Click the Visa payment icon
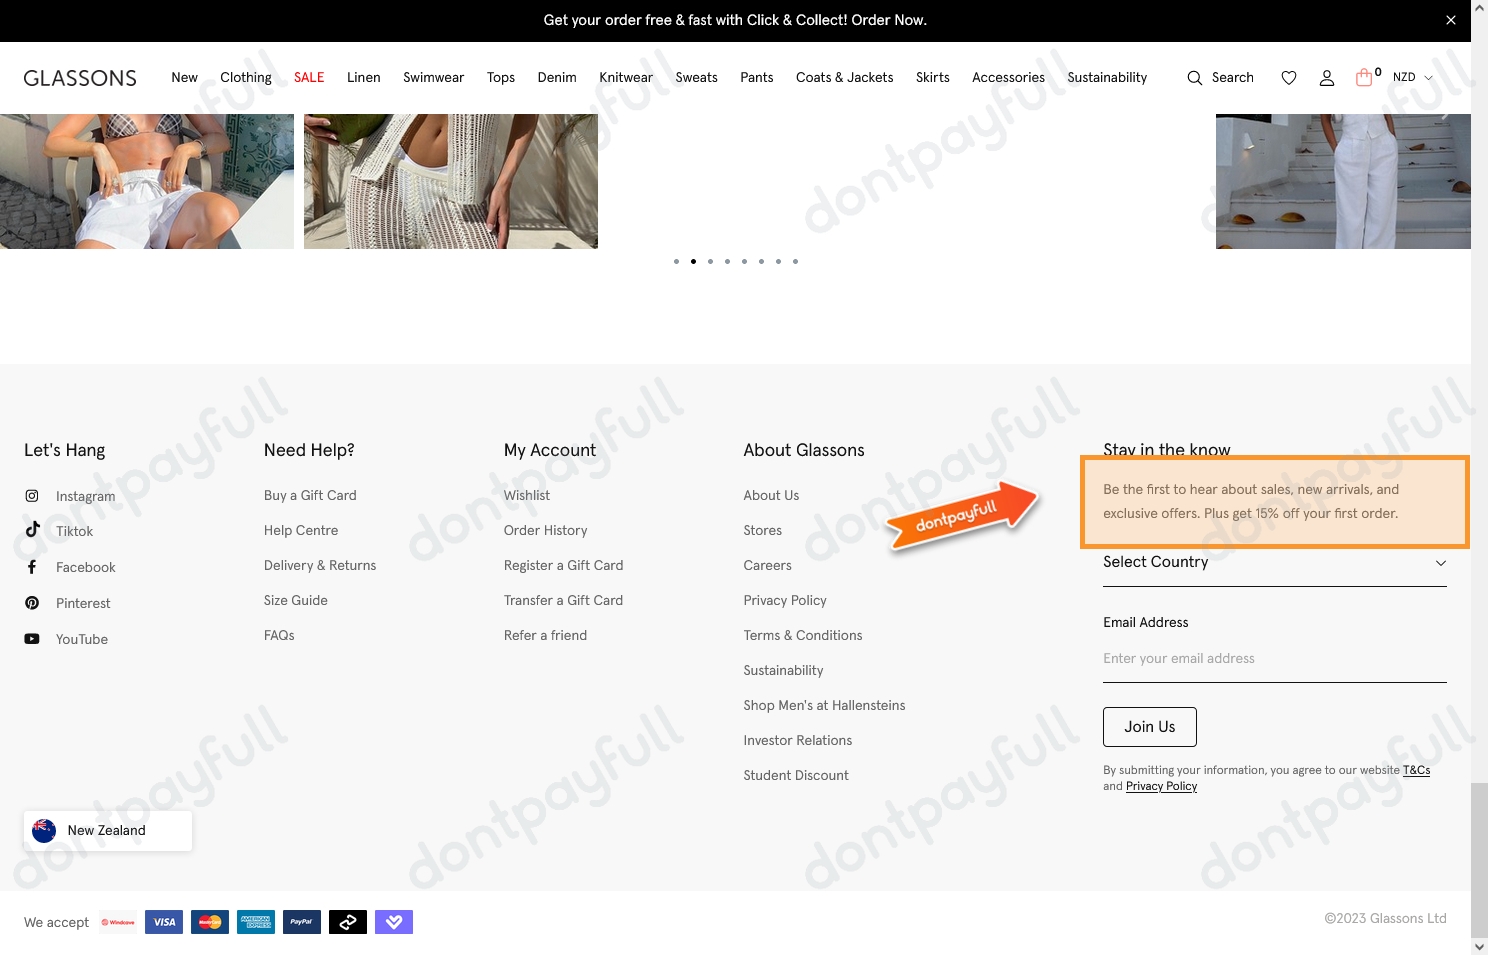The width and height of the screenshot is (1488, 955). 163,921
